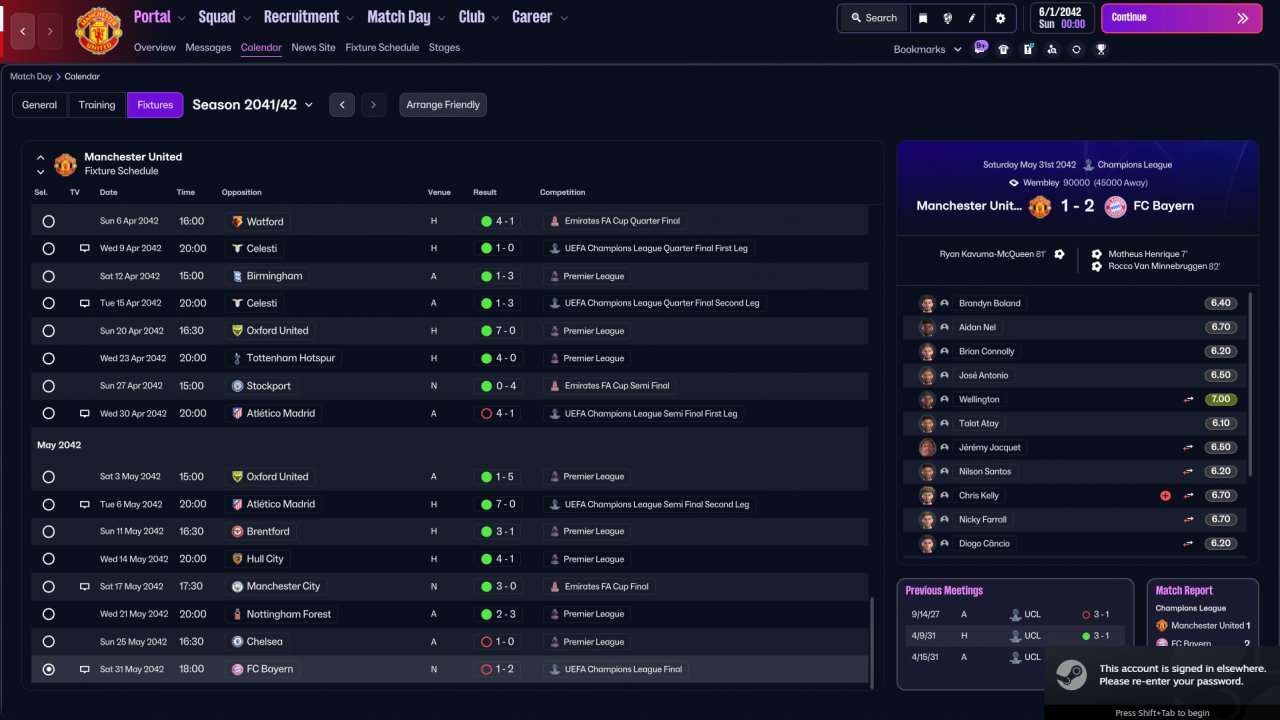Click the trophy icon in bookmarks row

tap(1101, 49)
